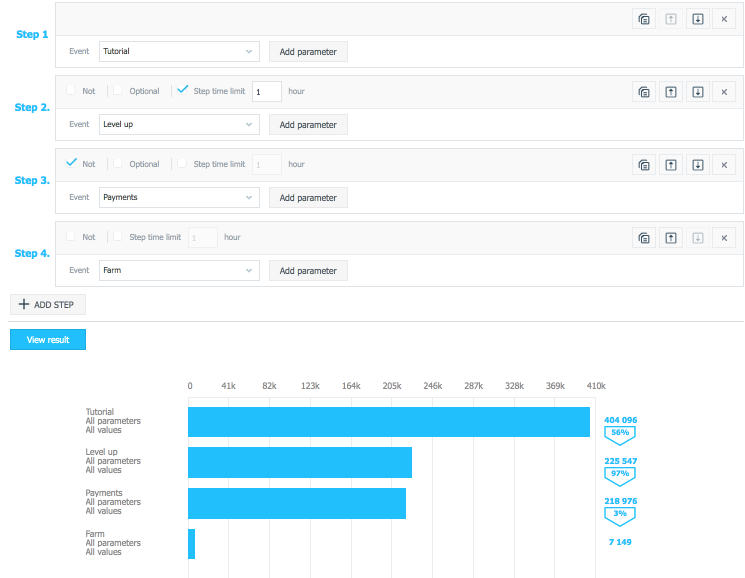Move Step 2 up with the arrow icon
The height and width of the screenshot is (578, 745).
(672, 92)
